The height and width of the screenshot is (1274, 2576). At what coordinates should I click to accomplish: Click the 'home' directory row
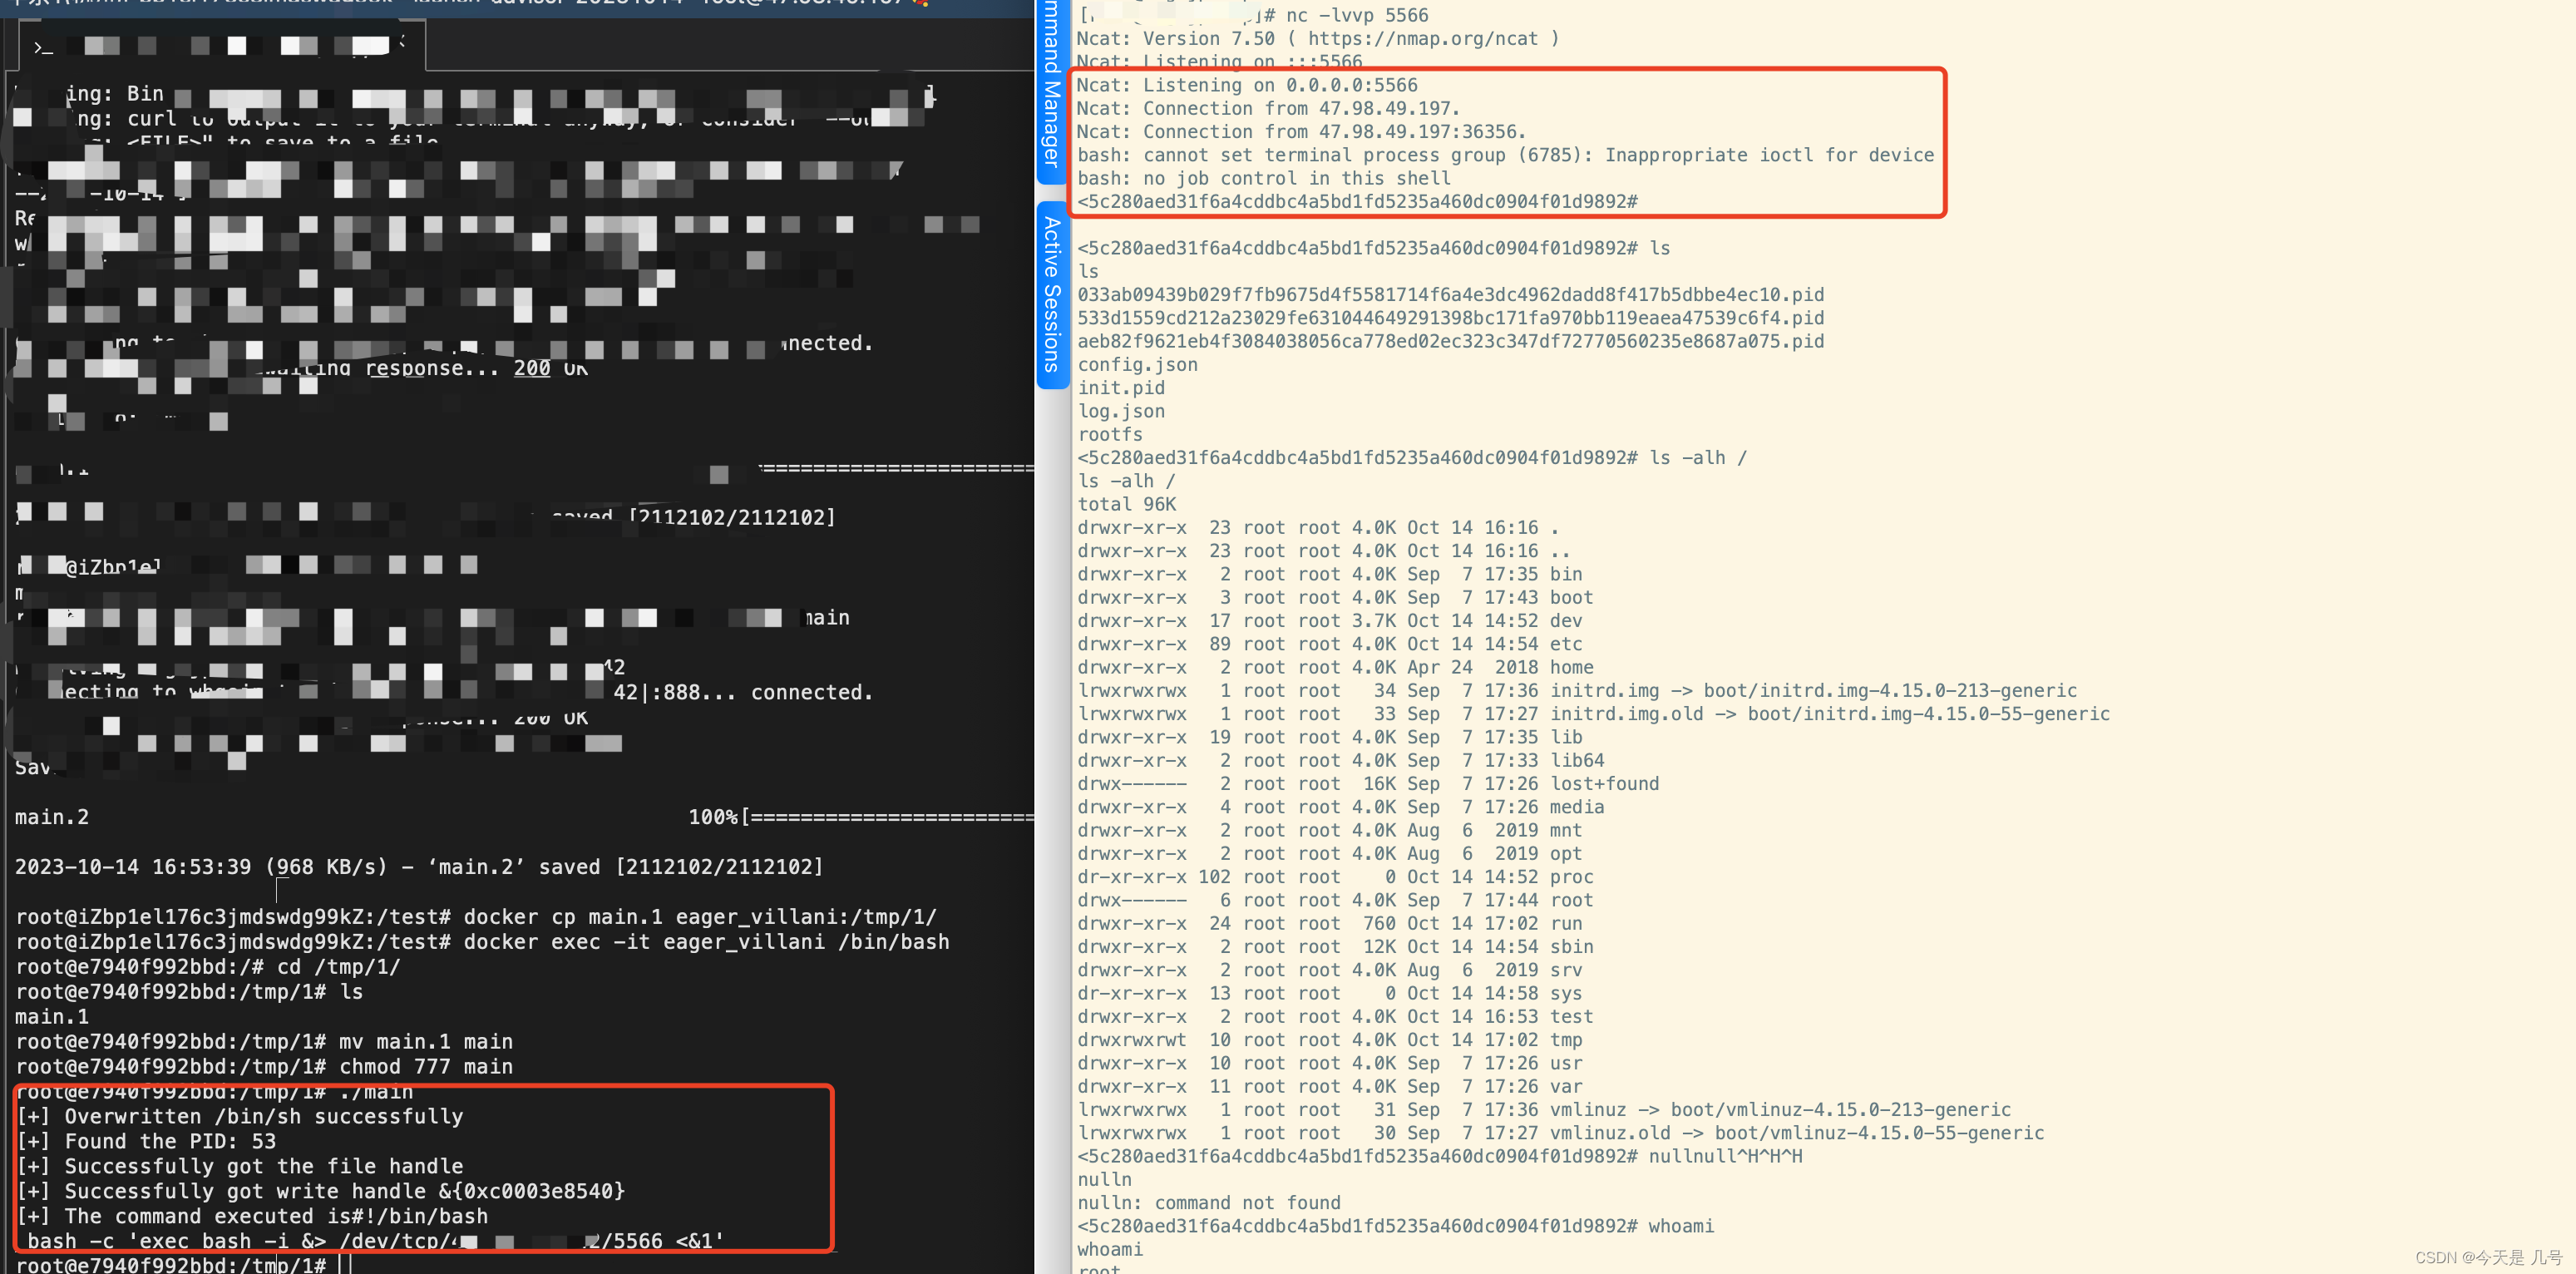point(1335,667)
